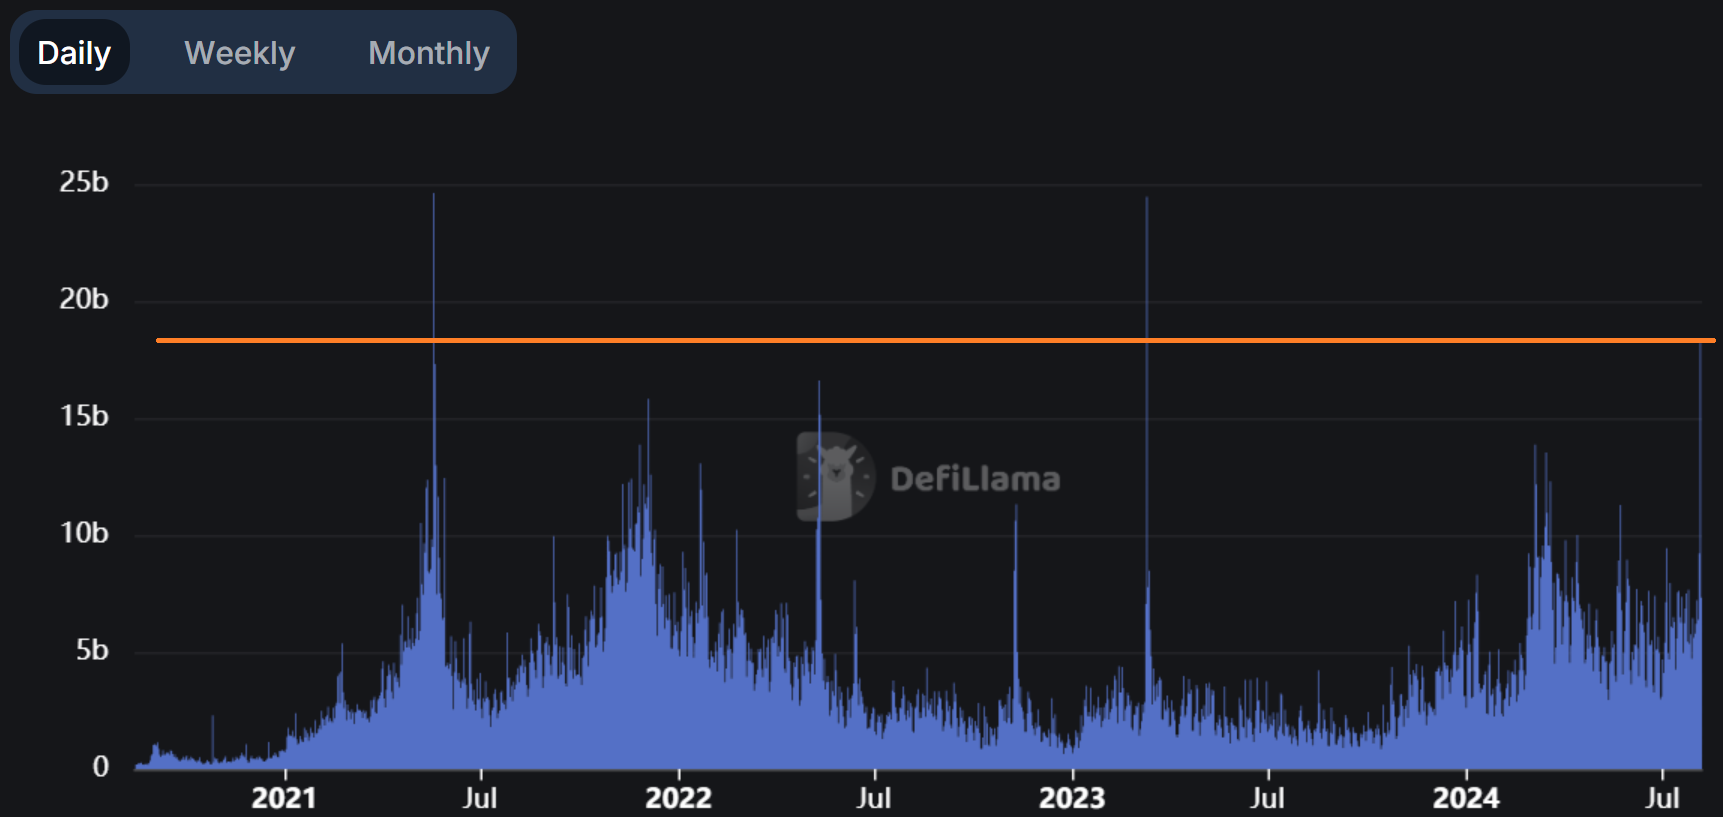Click the 5b y-axis label
Viewport: 1723px width, 817px height.
coord(92,650)
